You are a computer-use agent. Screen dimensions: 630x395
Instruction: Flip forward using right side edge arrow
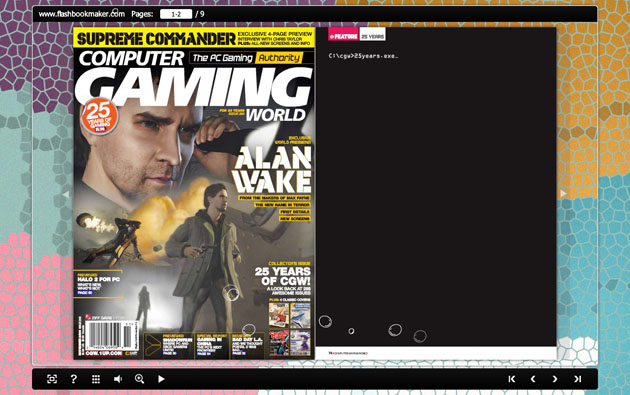(x=563, y=194)
